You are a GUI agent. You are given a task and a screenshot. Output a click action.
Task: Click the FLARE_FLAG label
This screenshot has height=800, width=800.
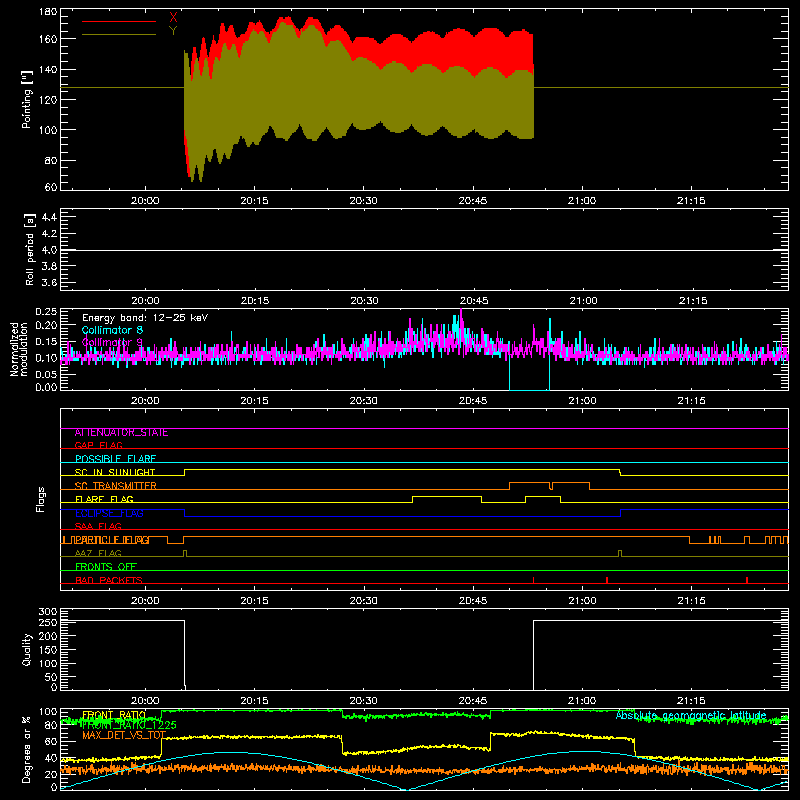coord(104,499)
